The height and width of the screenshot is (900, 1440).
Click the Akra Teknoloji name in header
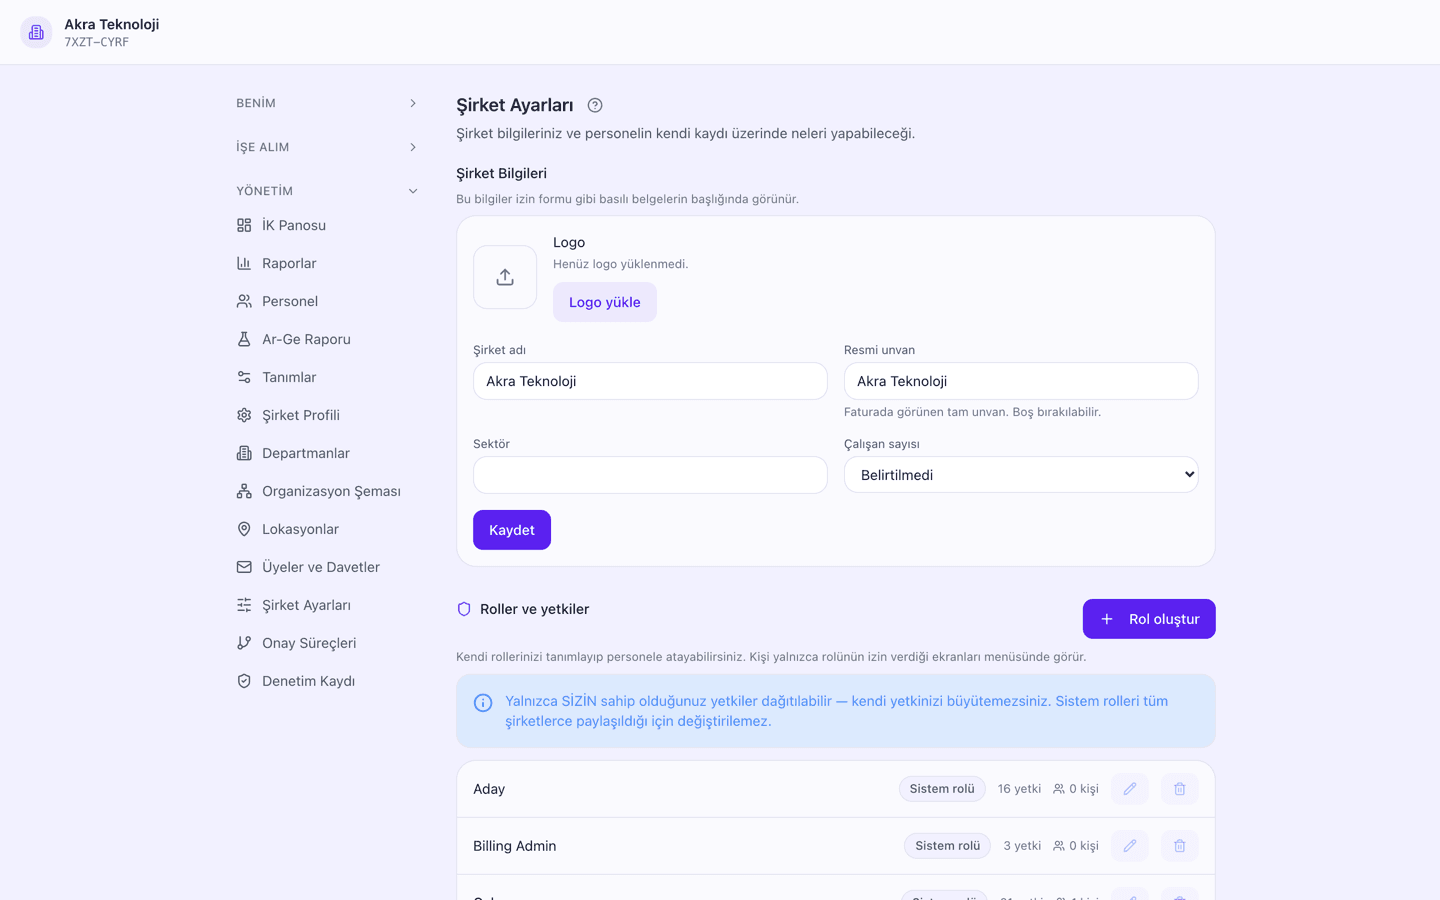tap(112, 24)
